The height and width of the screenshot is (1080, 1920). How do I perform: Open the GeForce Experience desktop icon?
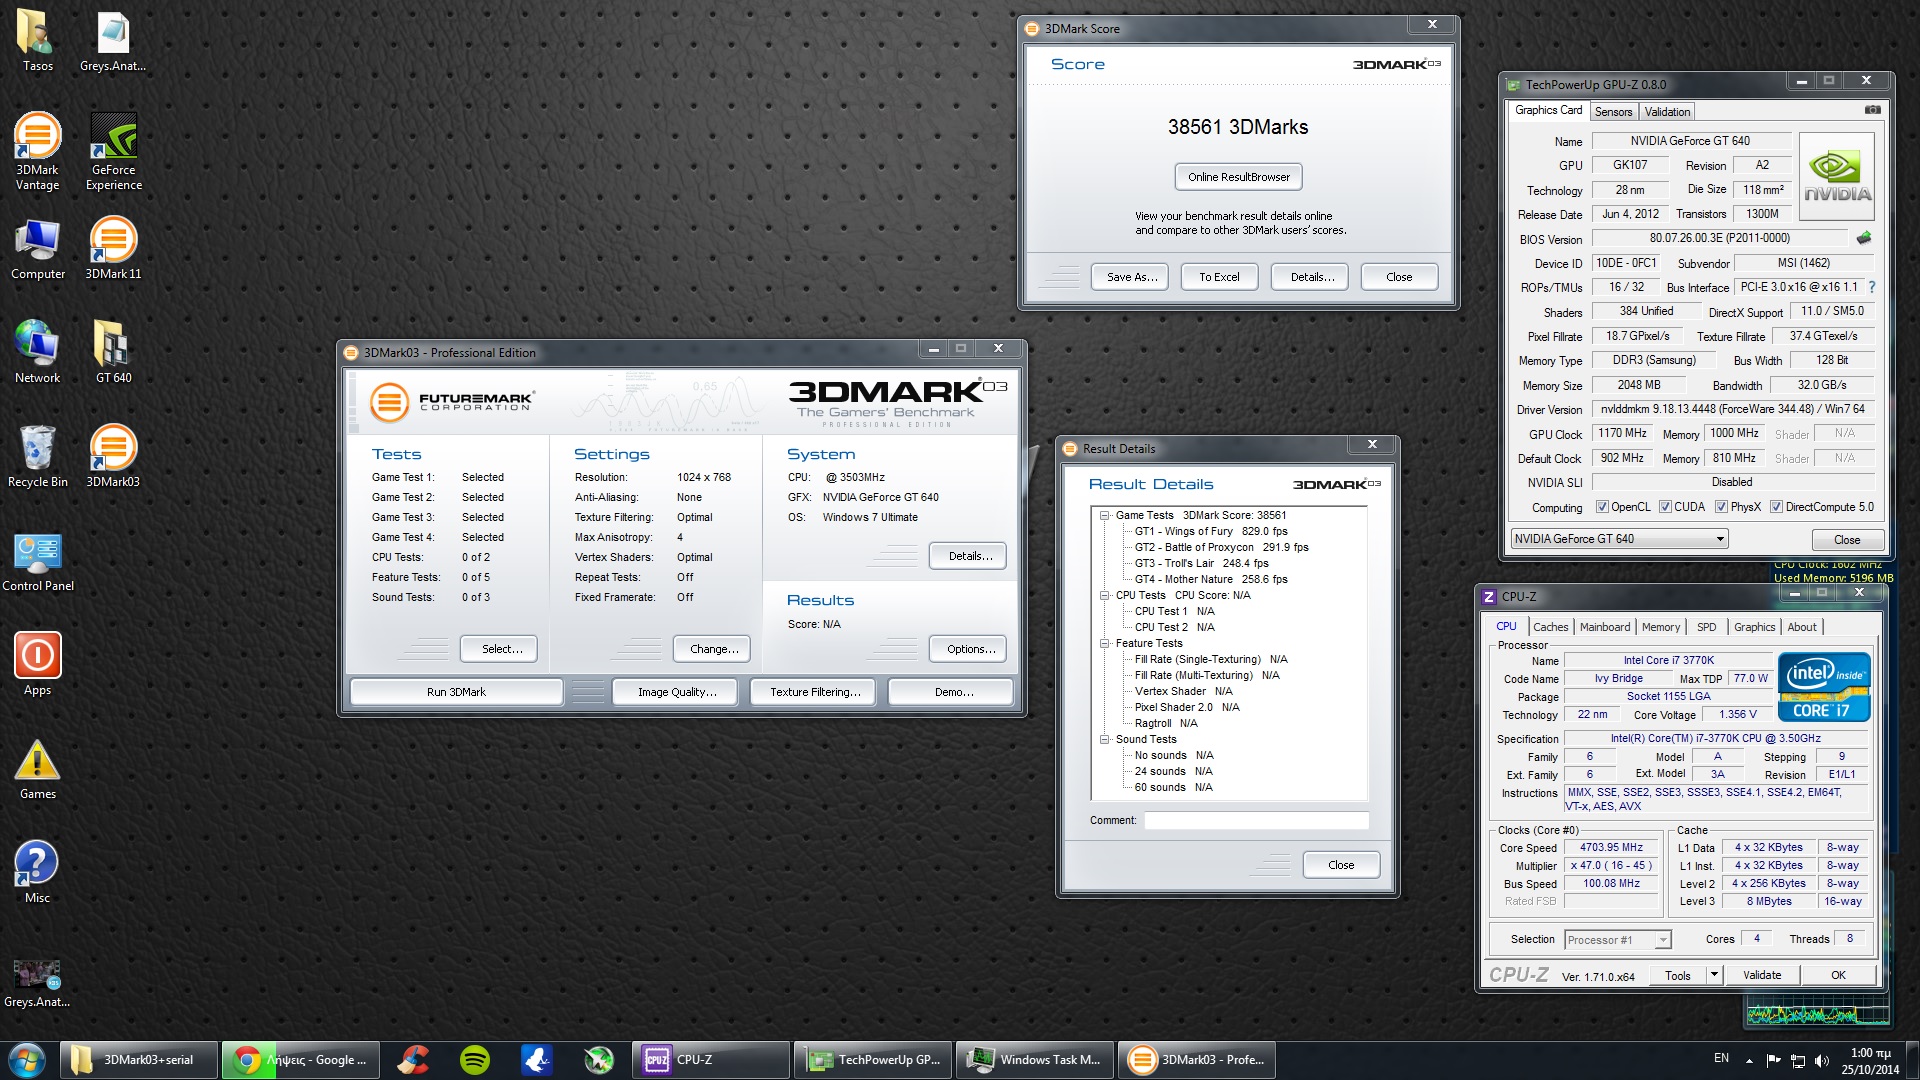pyautogui.click(x=113, y=150)
